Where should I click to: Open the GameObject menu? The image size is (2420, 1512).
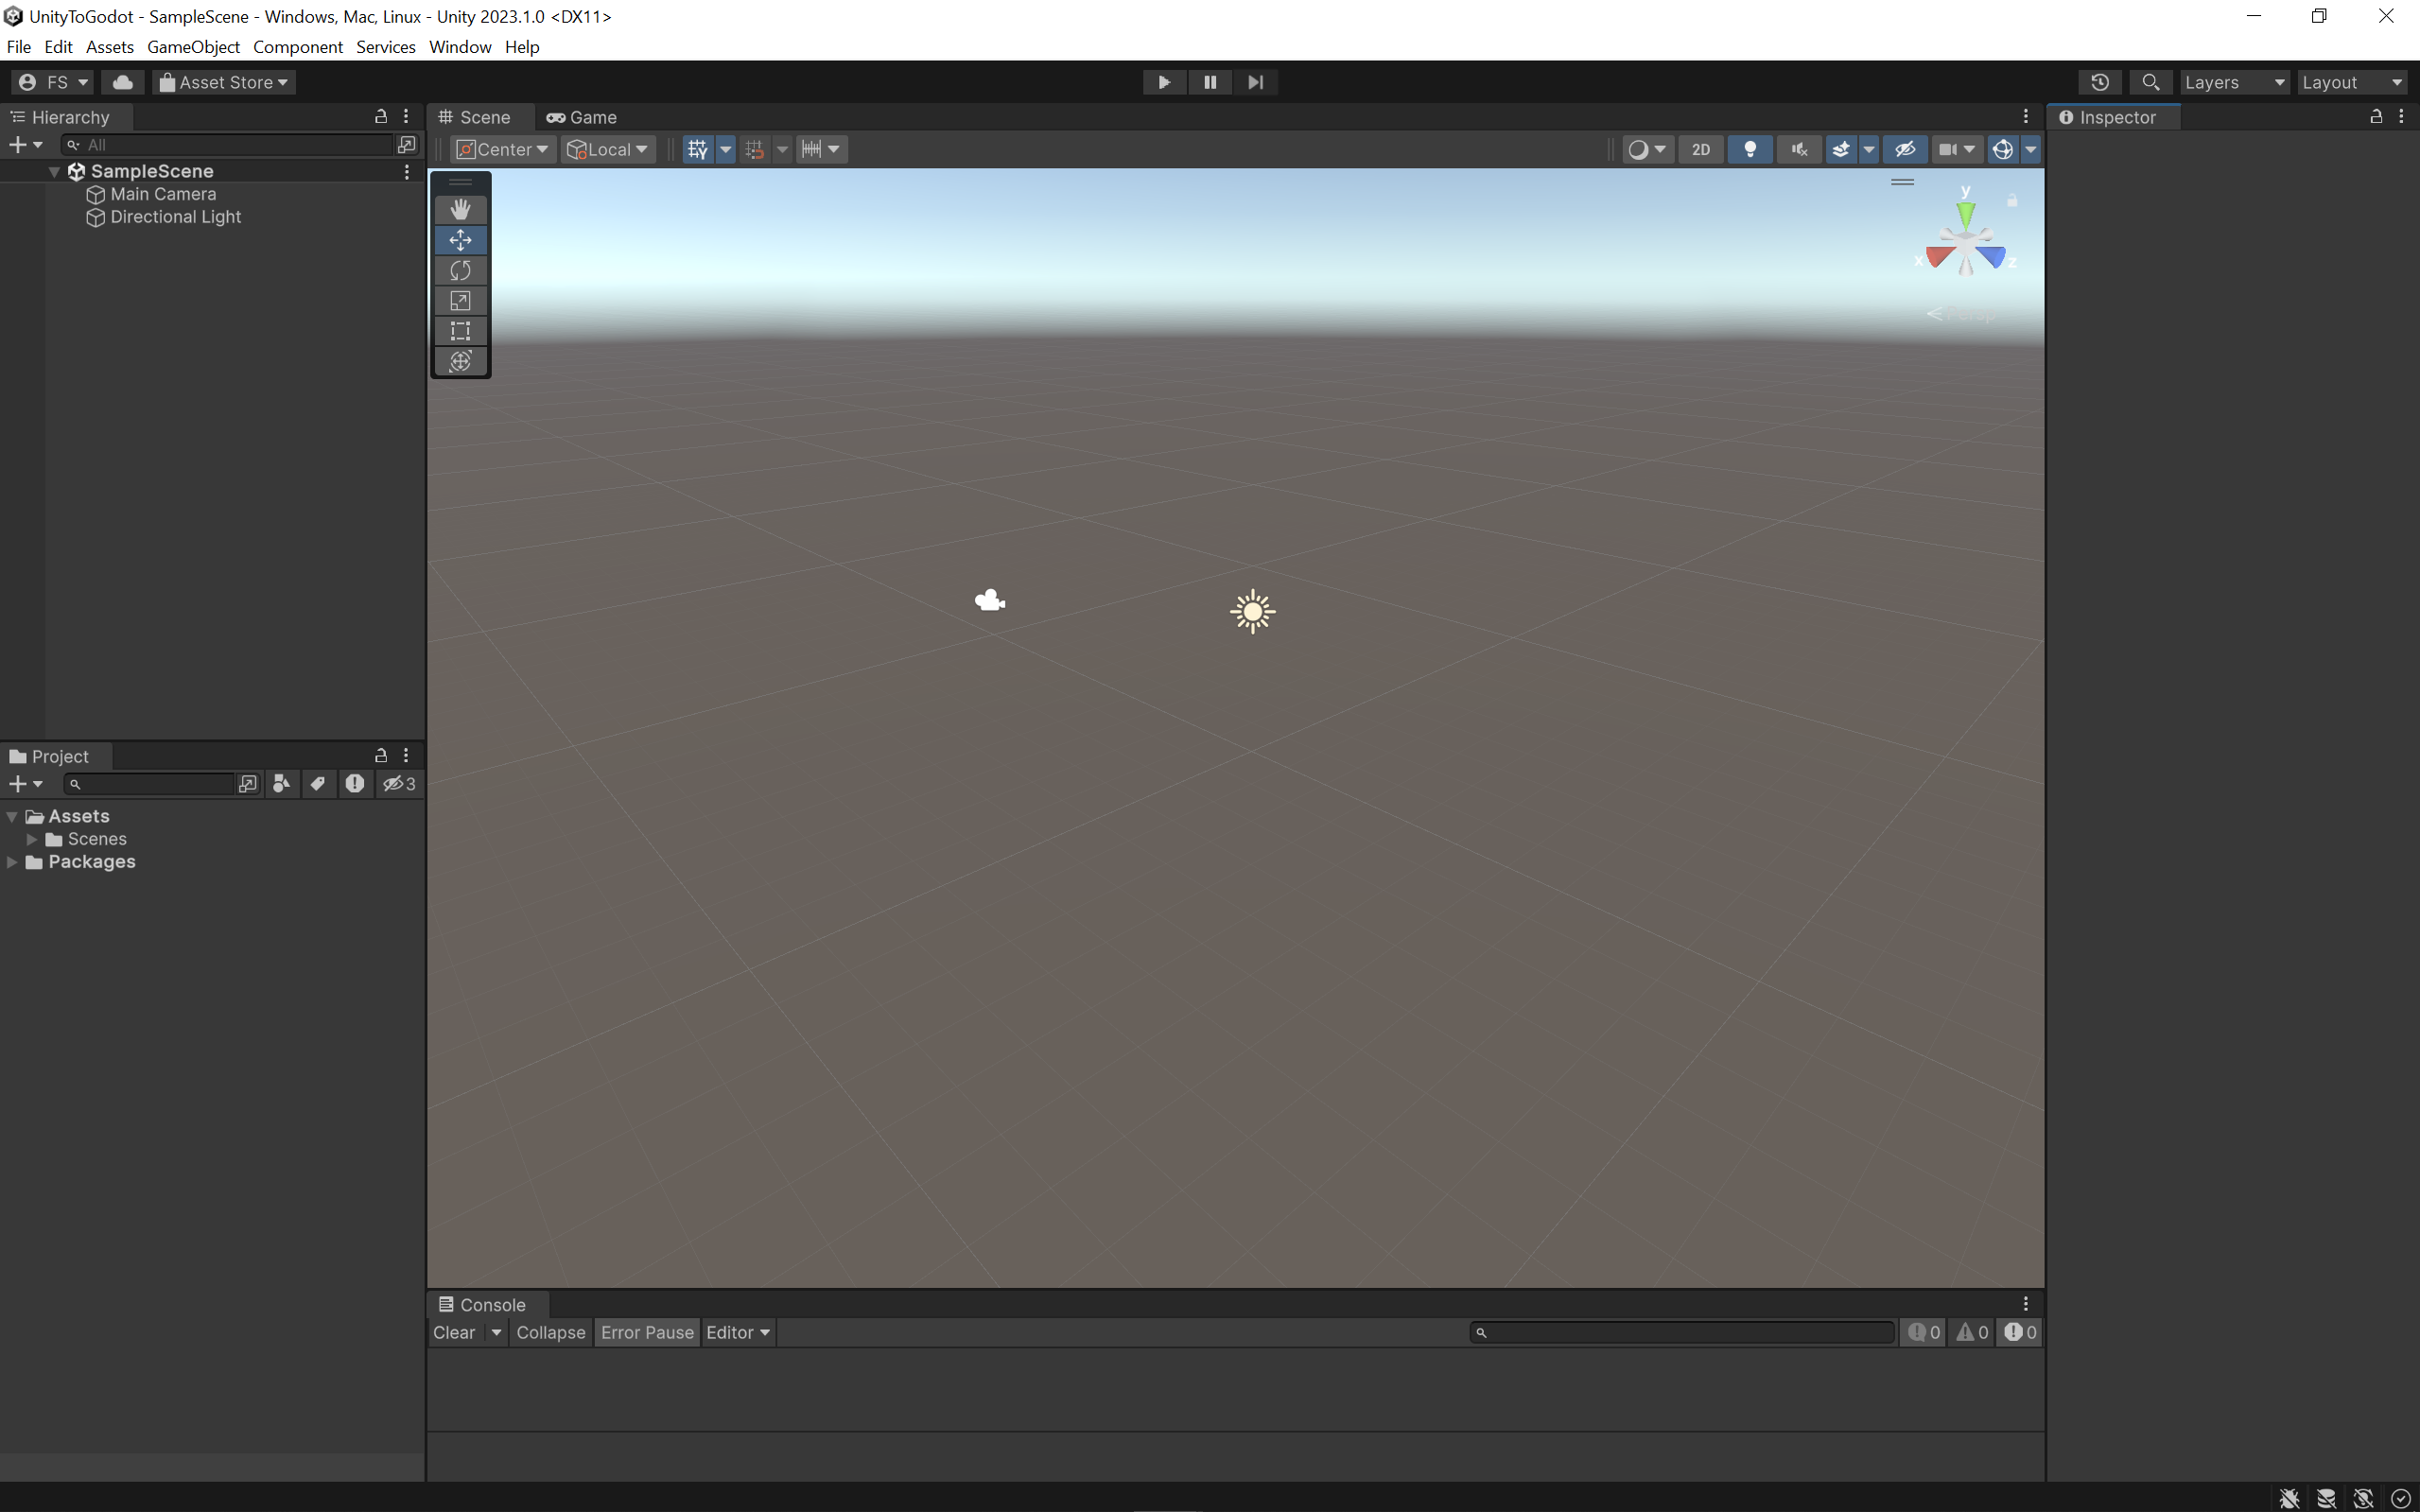[x=192, y=47]
